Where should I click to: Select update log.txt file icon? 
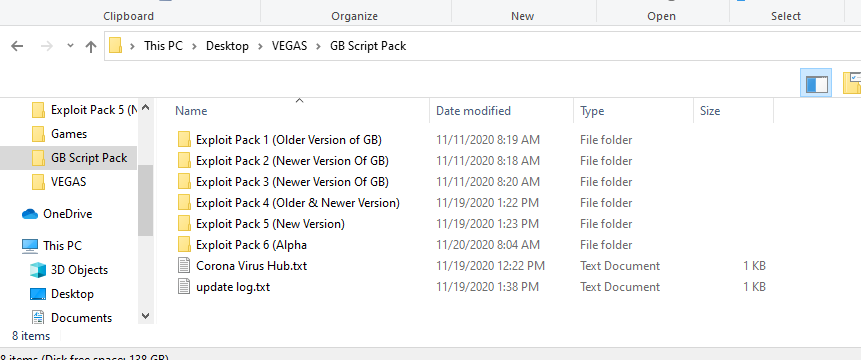tap(184, 286)
